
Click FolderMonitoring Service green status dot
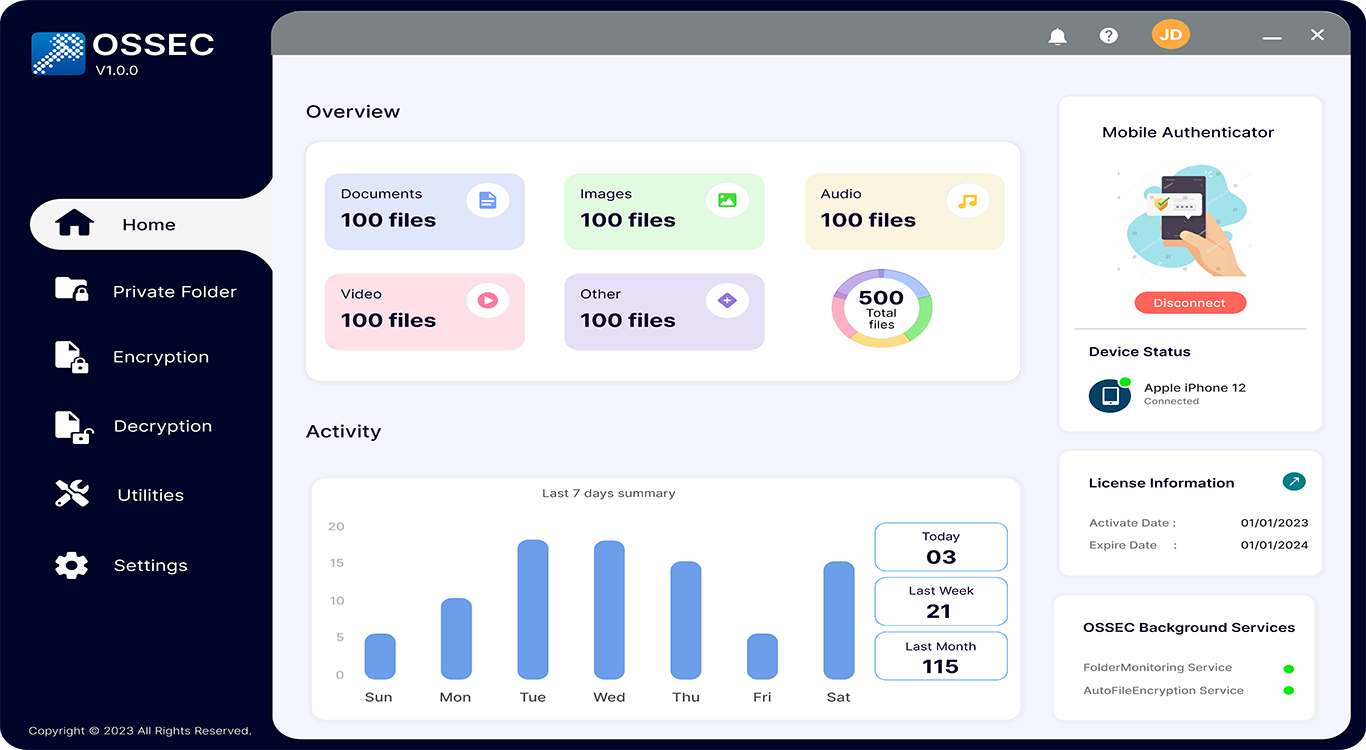coord(1288,669)
